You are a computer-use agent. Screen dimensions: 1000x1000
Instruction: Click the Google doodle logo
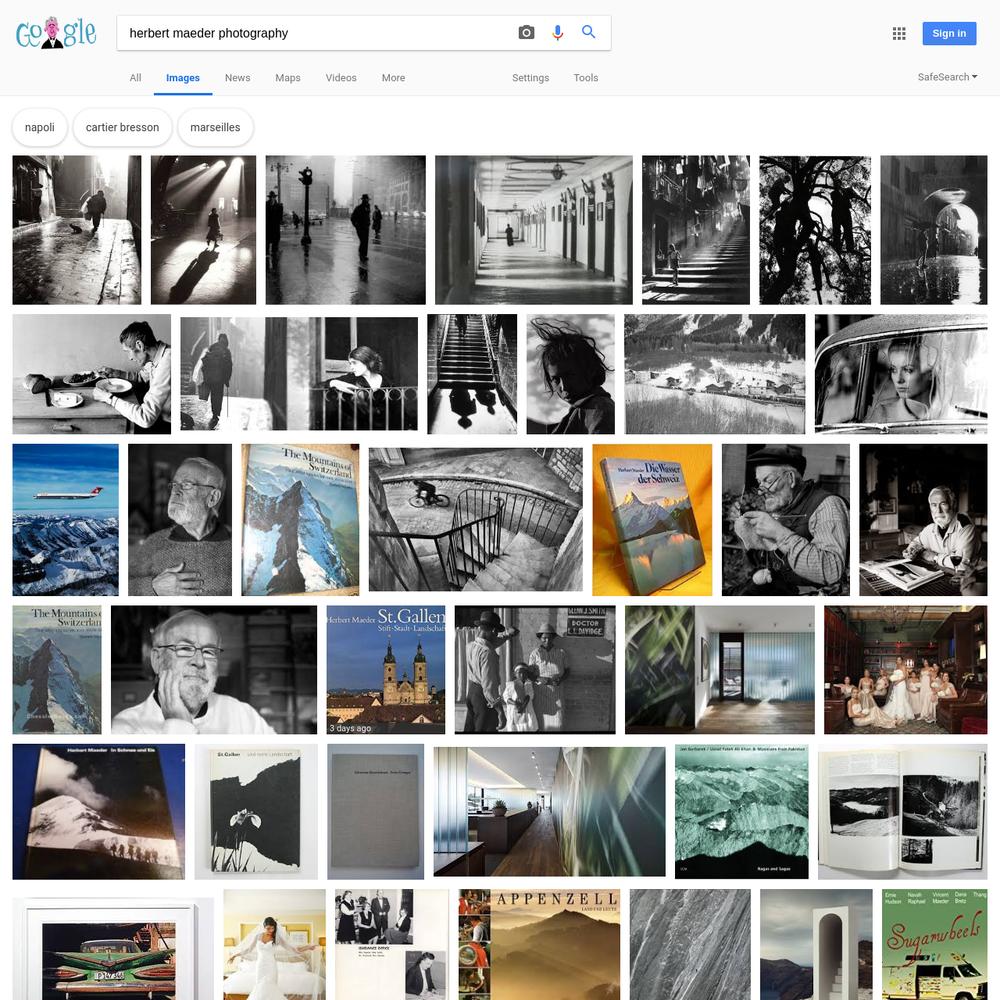[56, 33]
